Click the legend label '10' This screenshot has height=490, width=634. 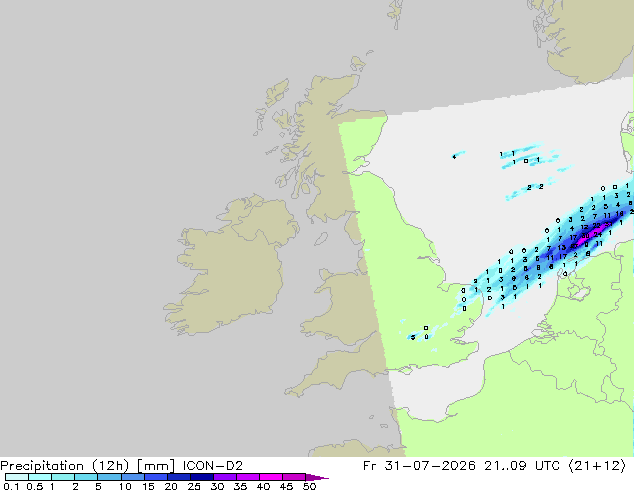click(x=125, y=486)
